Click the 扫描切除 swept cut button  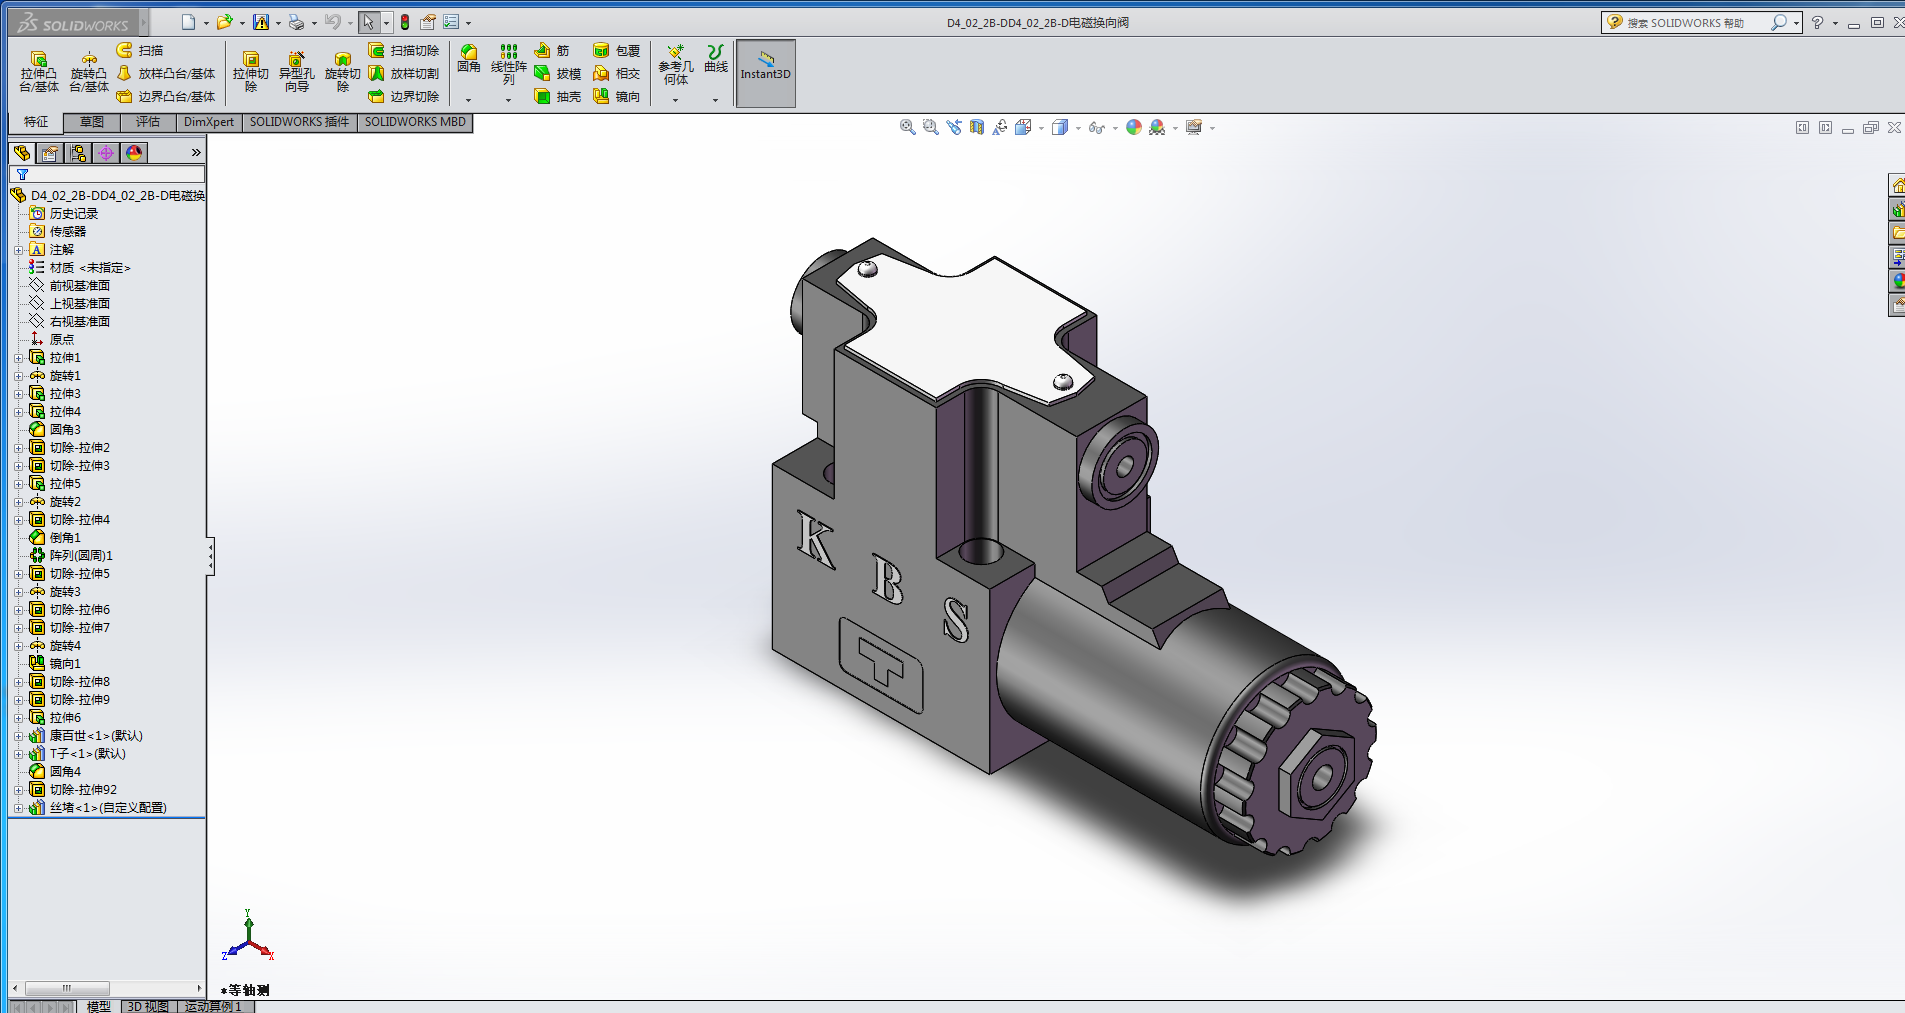point(404,50)
